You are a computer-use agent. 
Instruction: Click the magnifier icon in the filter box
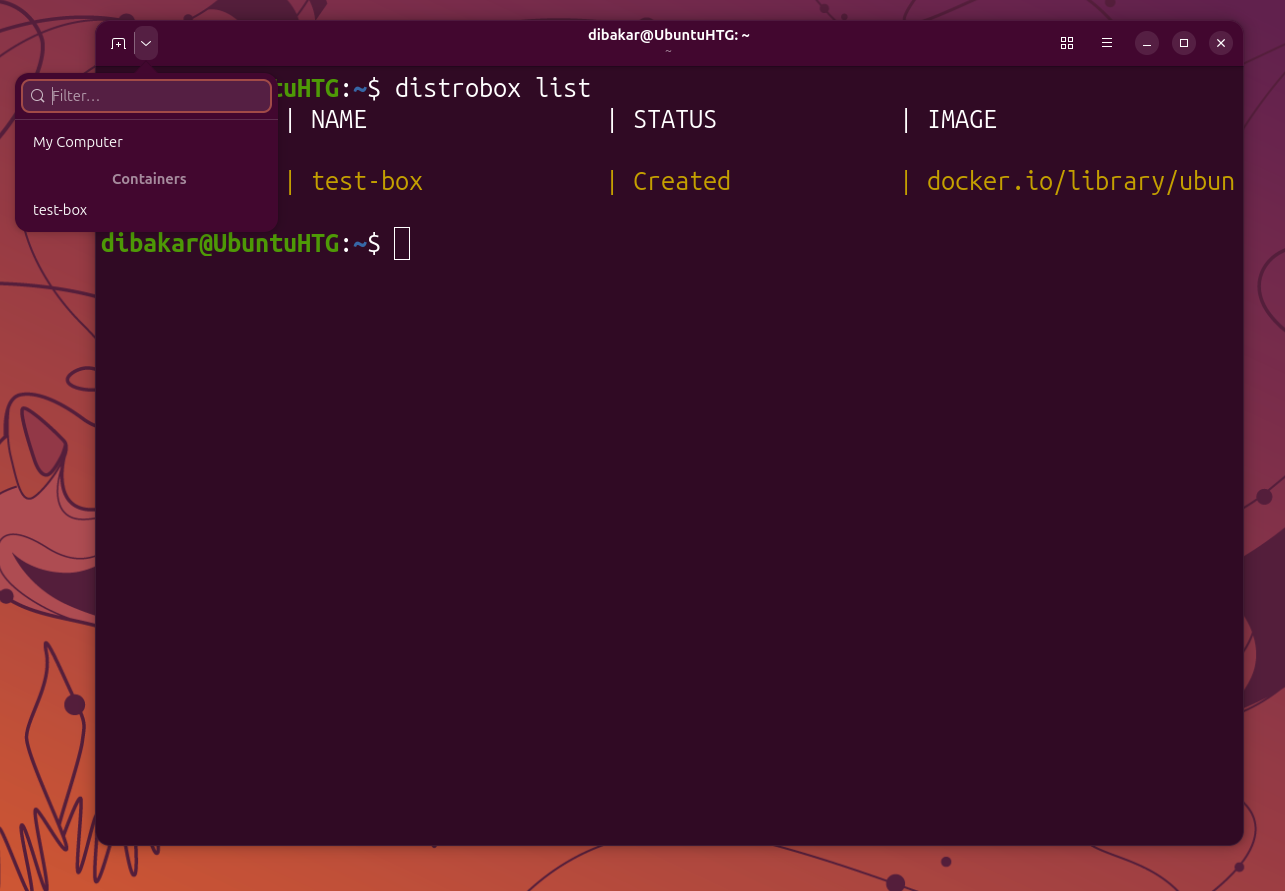[x=38, y=96]
